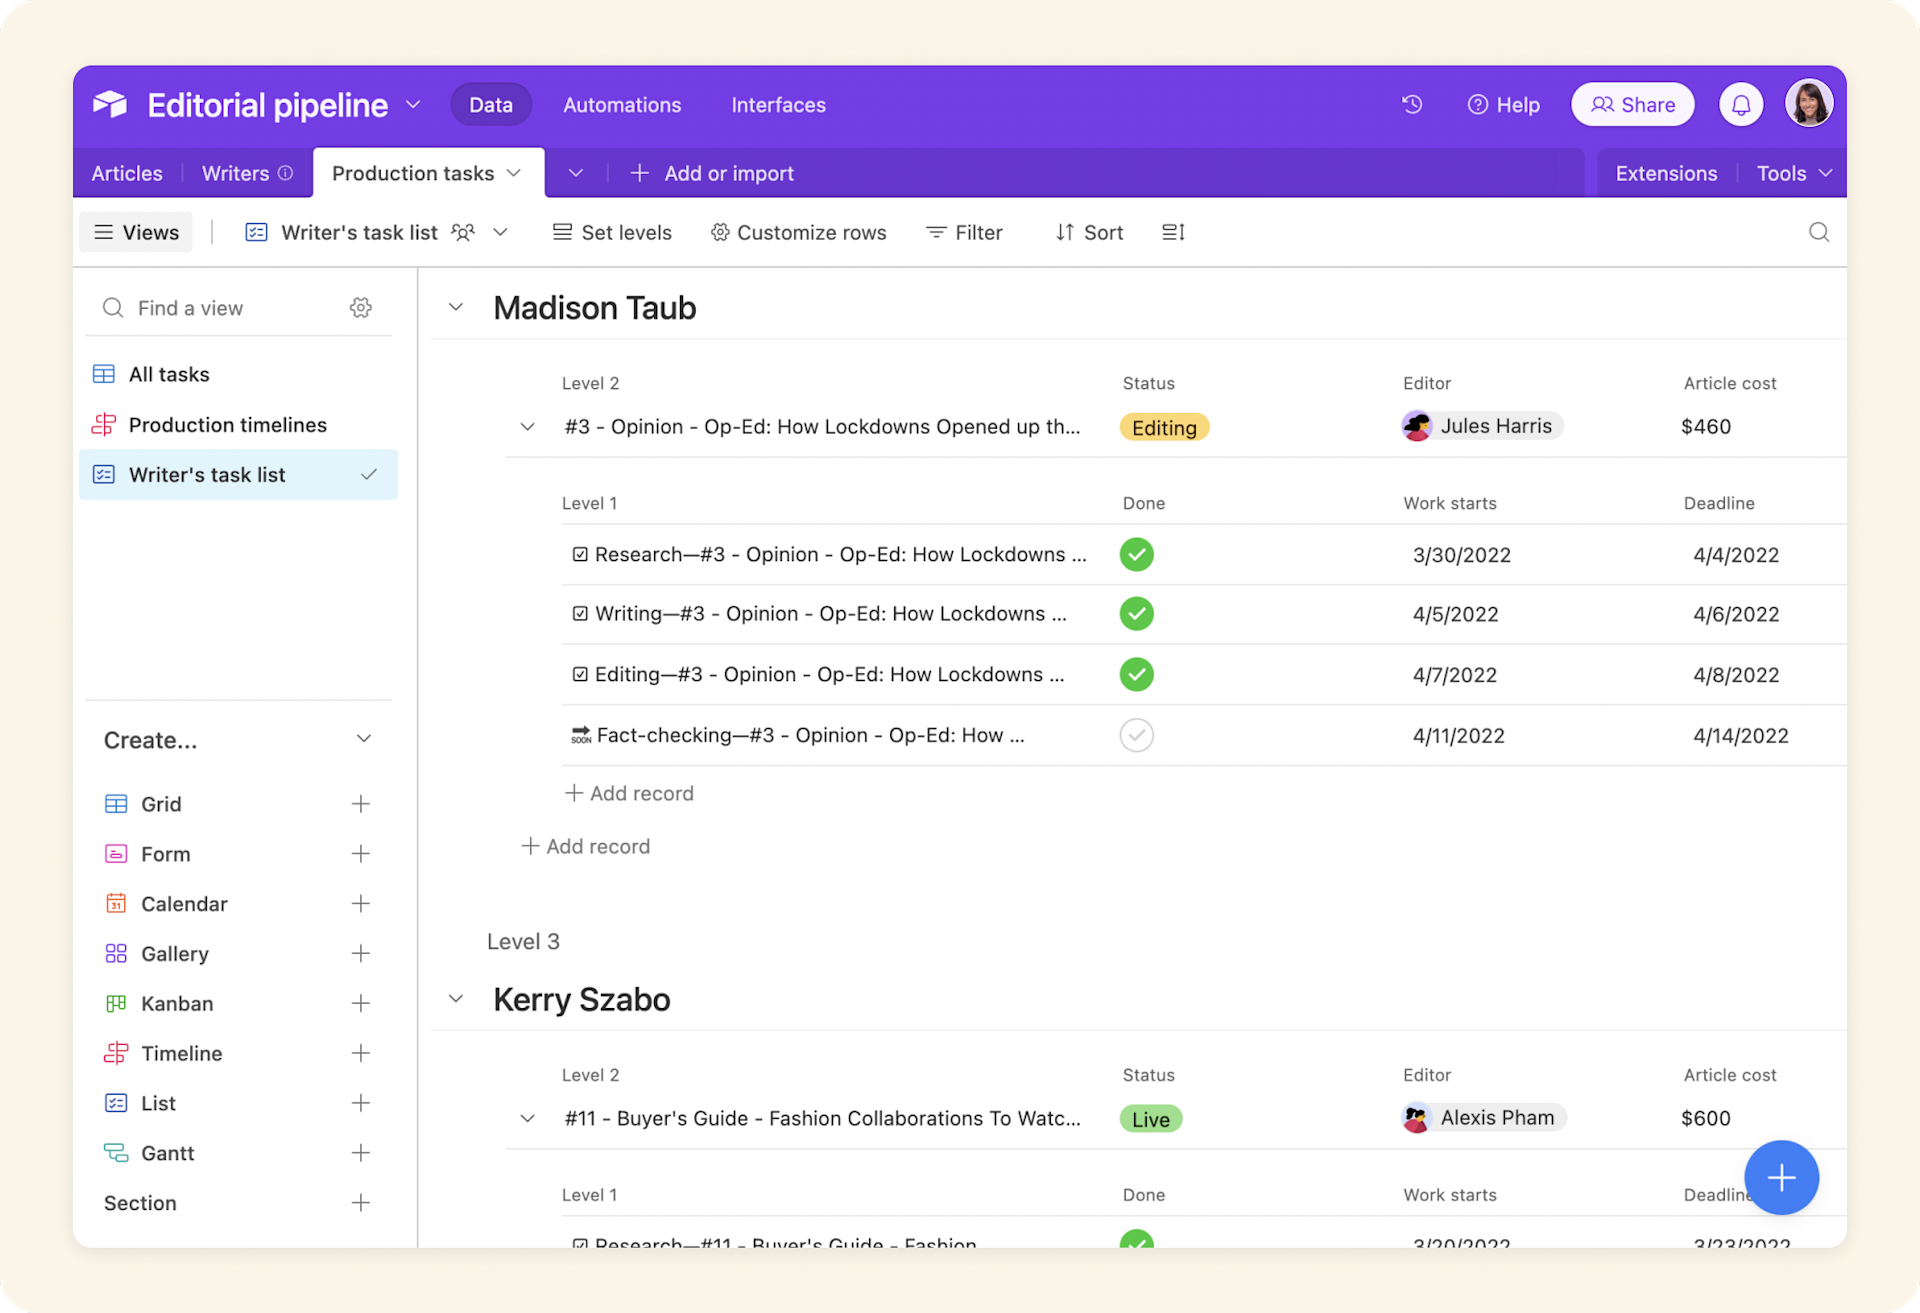Screen dimensions: 1920x1313
Task: Click the yellow Editing status pill
Action: tap(1164, 426)
